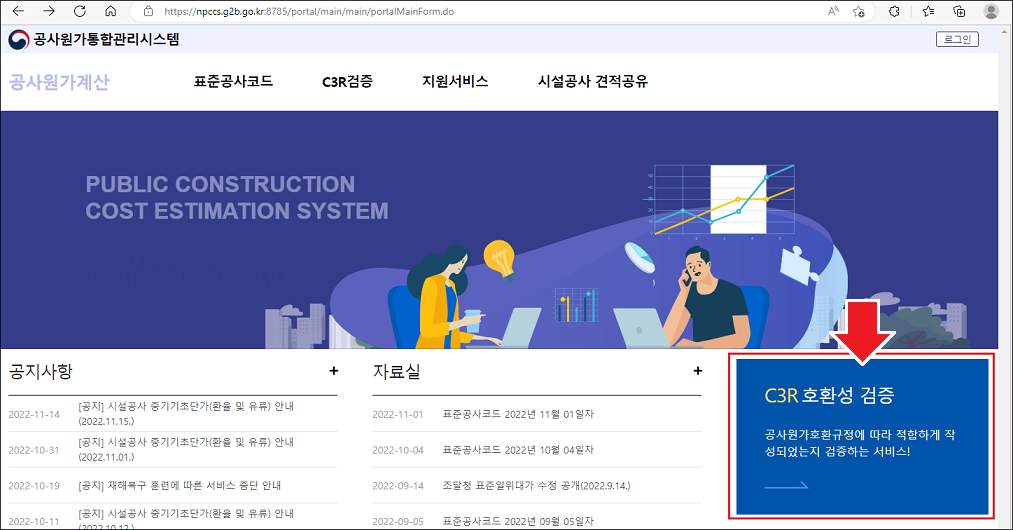
Task: Open 표준공사코드 2022년 11월 01일자 file
Action: pyautogui.click(x=517, y=414)
